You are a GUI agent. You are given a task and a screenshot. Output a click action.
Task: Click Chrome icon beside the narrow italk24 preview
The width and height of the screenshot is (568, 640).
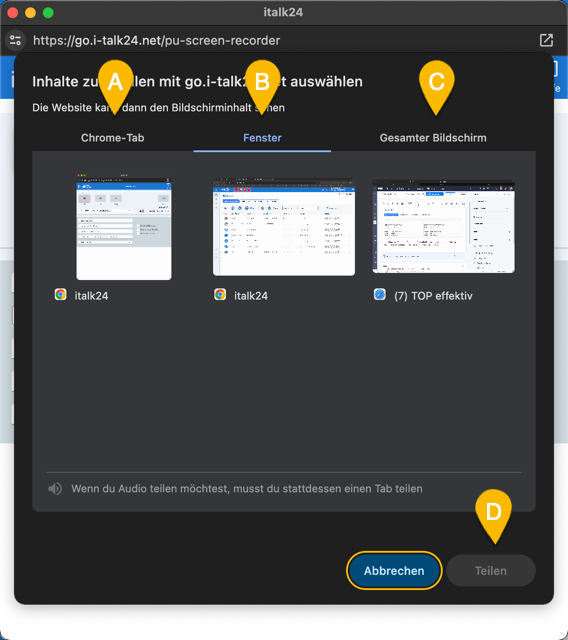click(60, 295)
